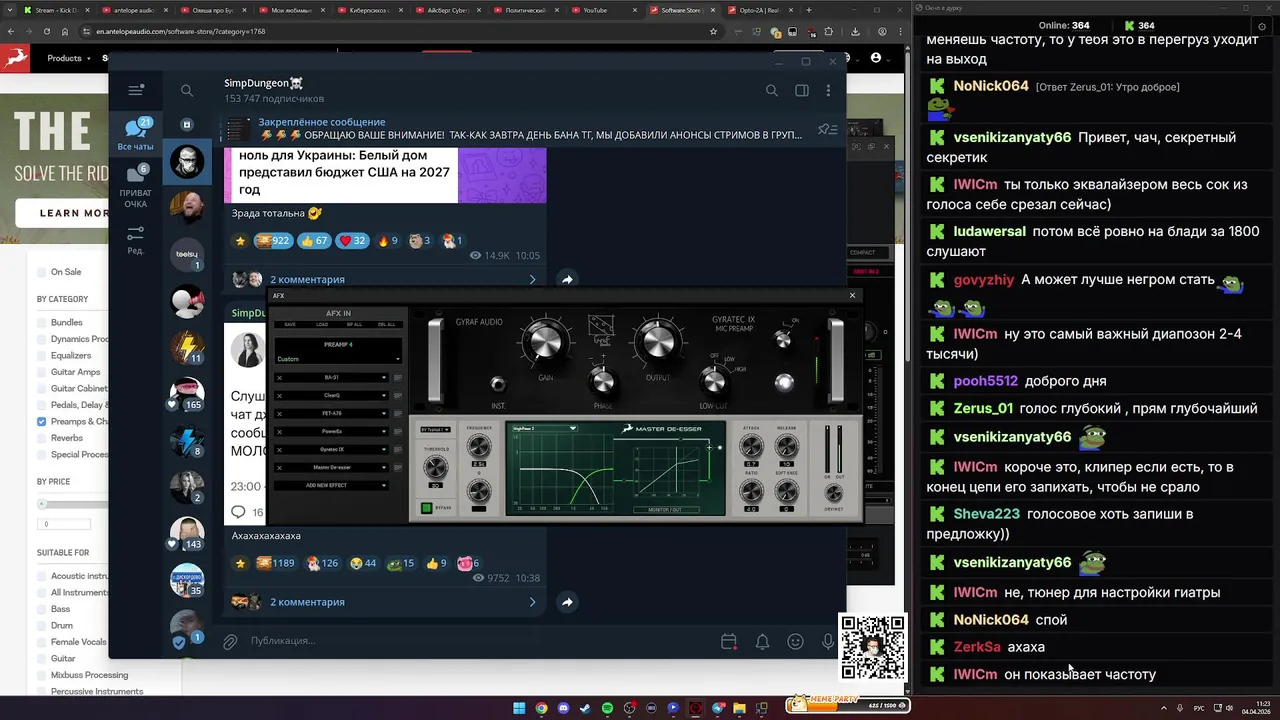
Task: Open the channel three-dot menu
Action: [x=828, y=90]
